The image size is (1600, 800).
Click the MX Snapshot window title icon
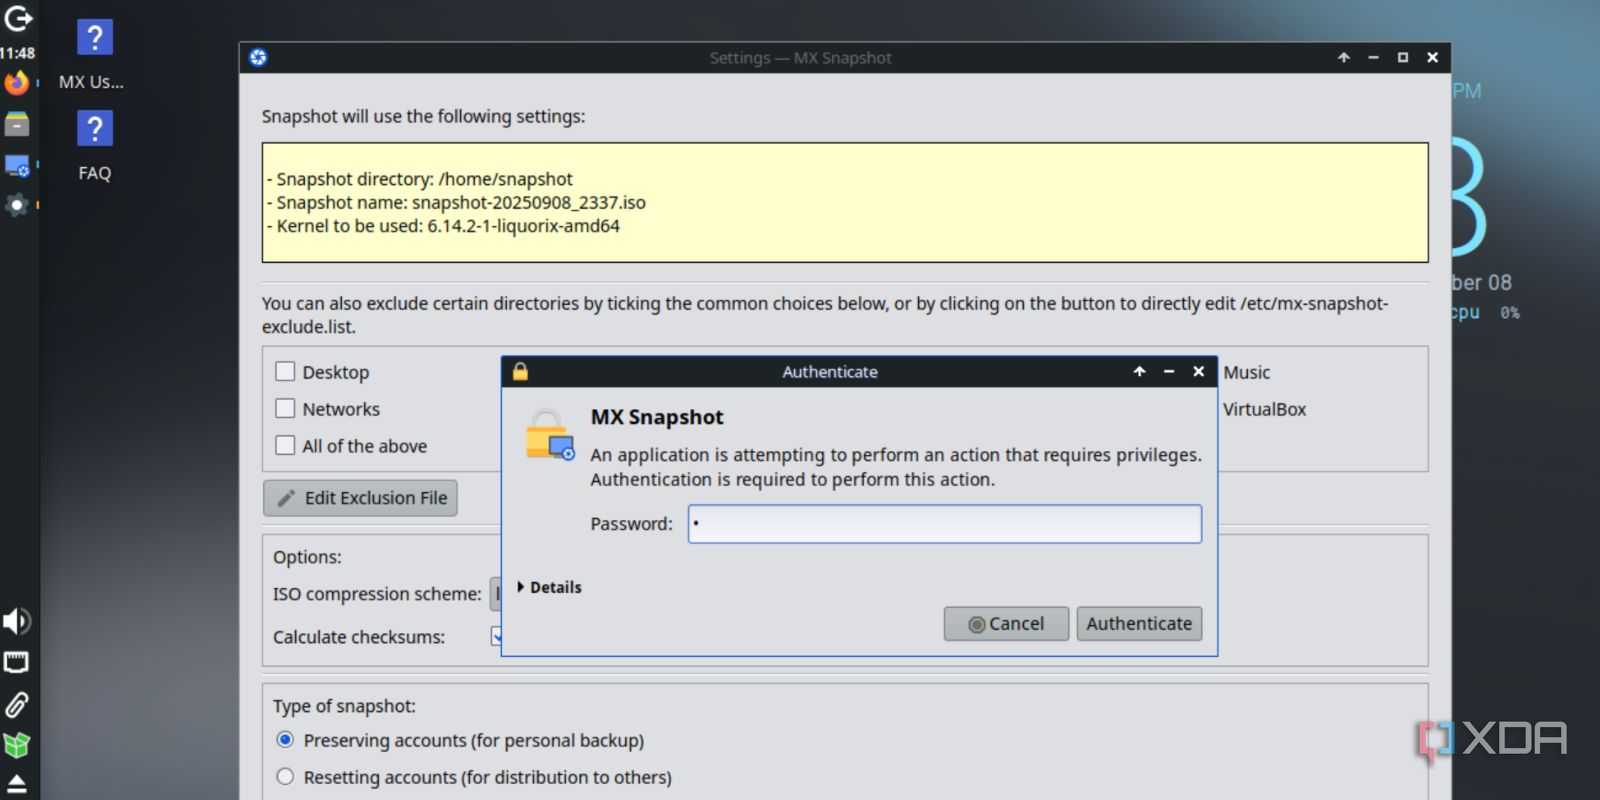pos(258,58)
